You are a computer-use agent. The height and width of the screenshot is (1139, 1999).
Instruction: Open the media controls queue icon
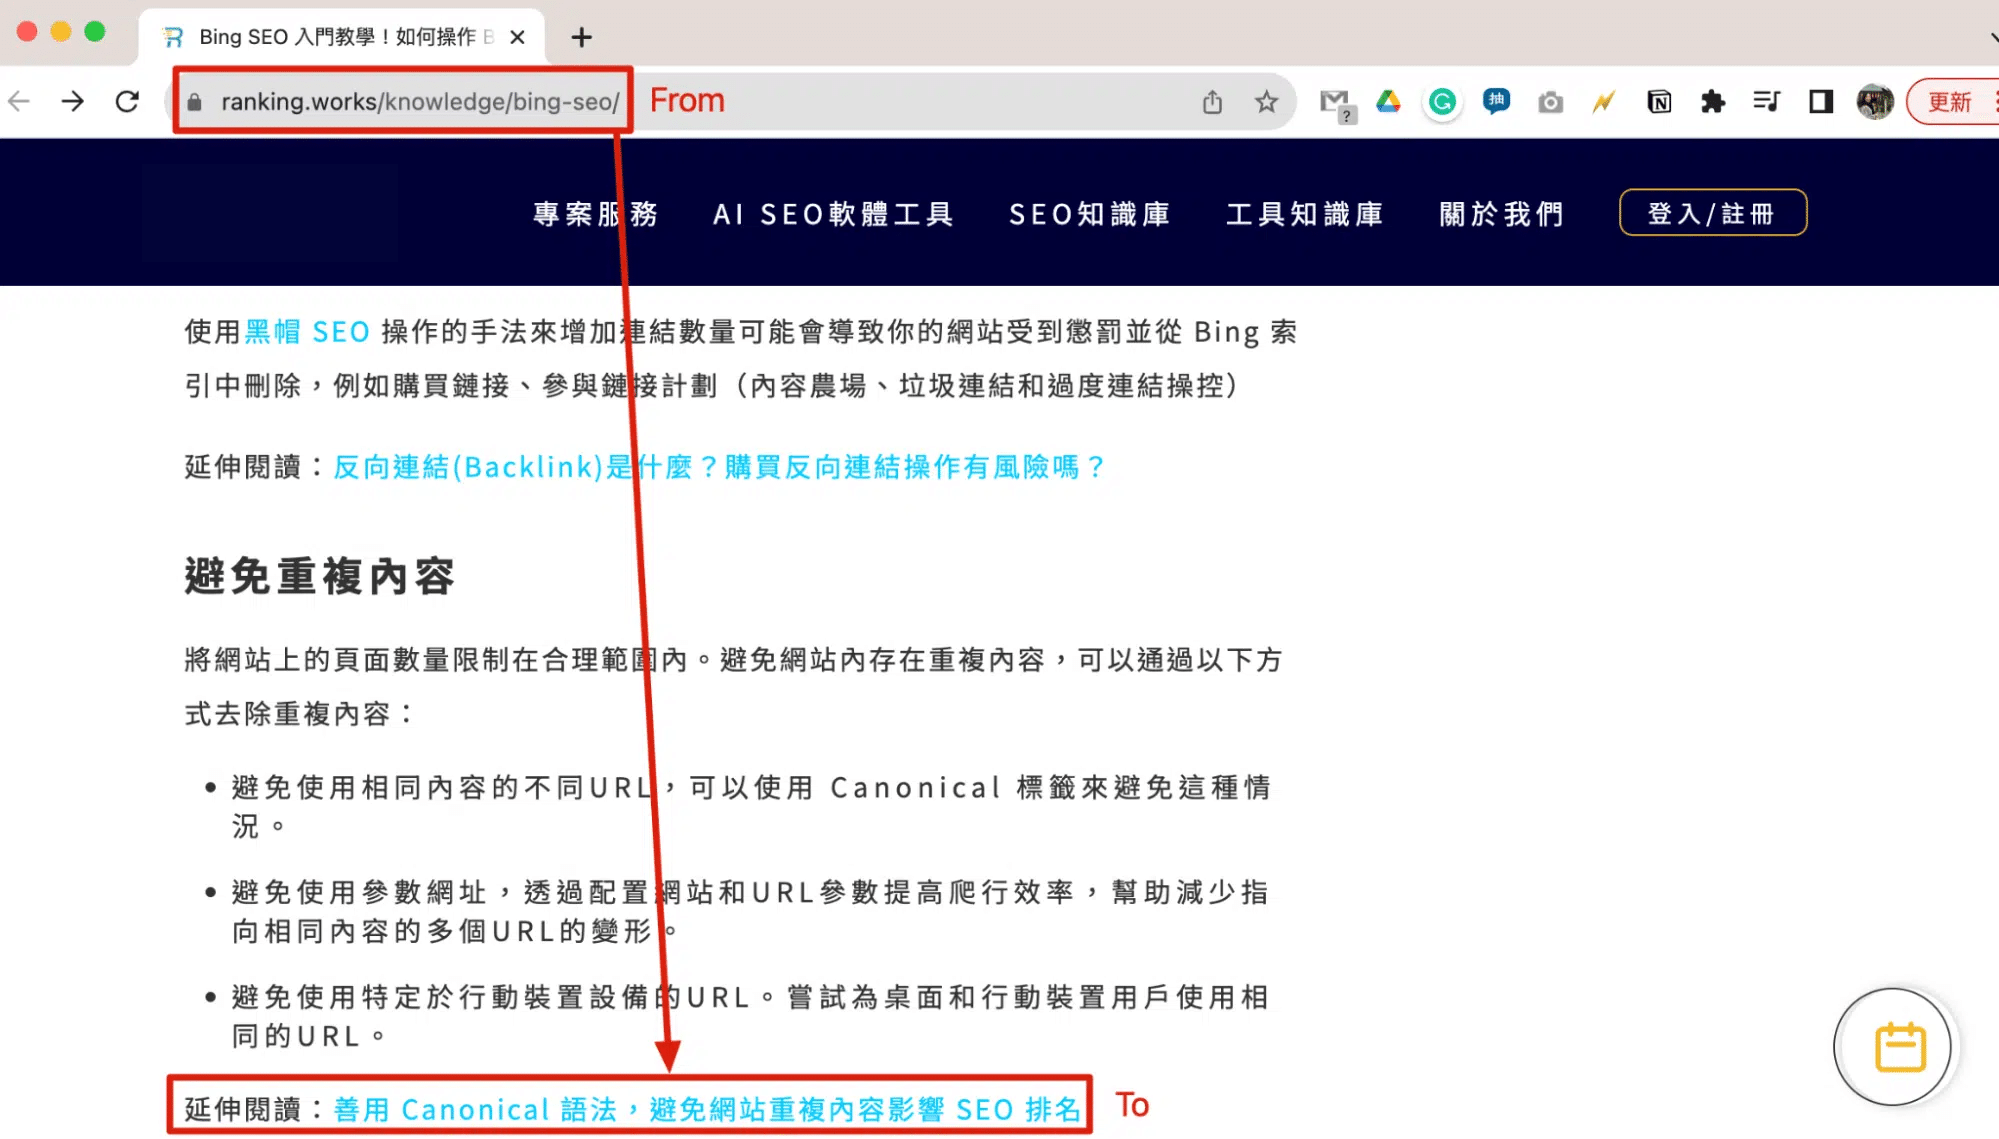pyautogui.click(x=1767, y=102)
